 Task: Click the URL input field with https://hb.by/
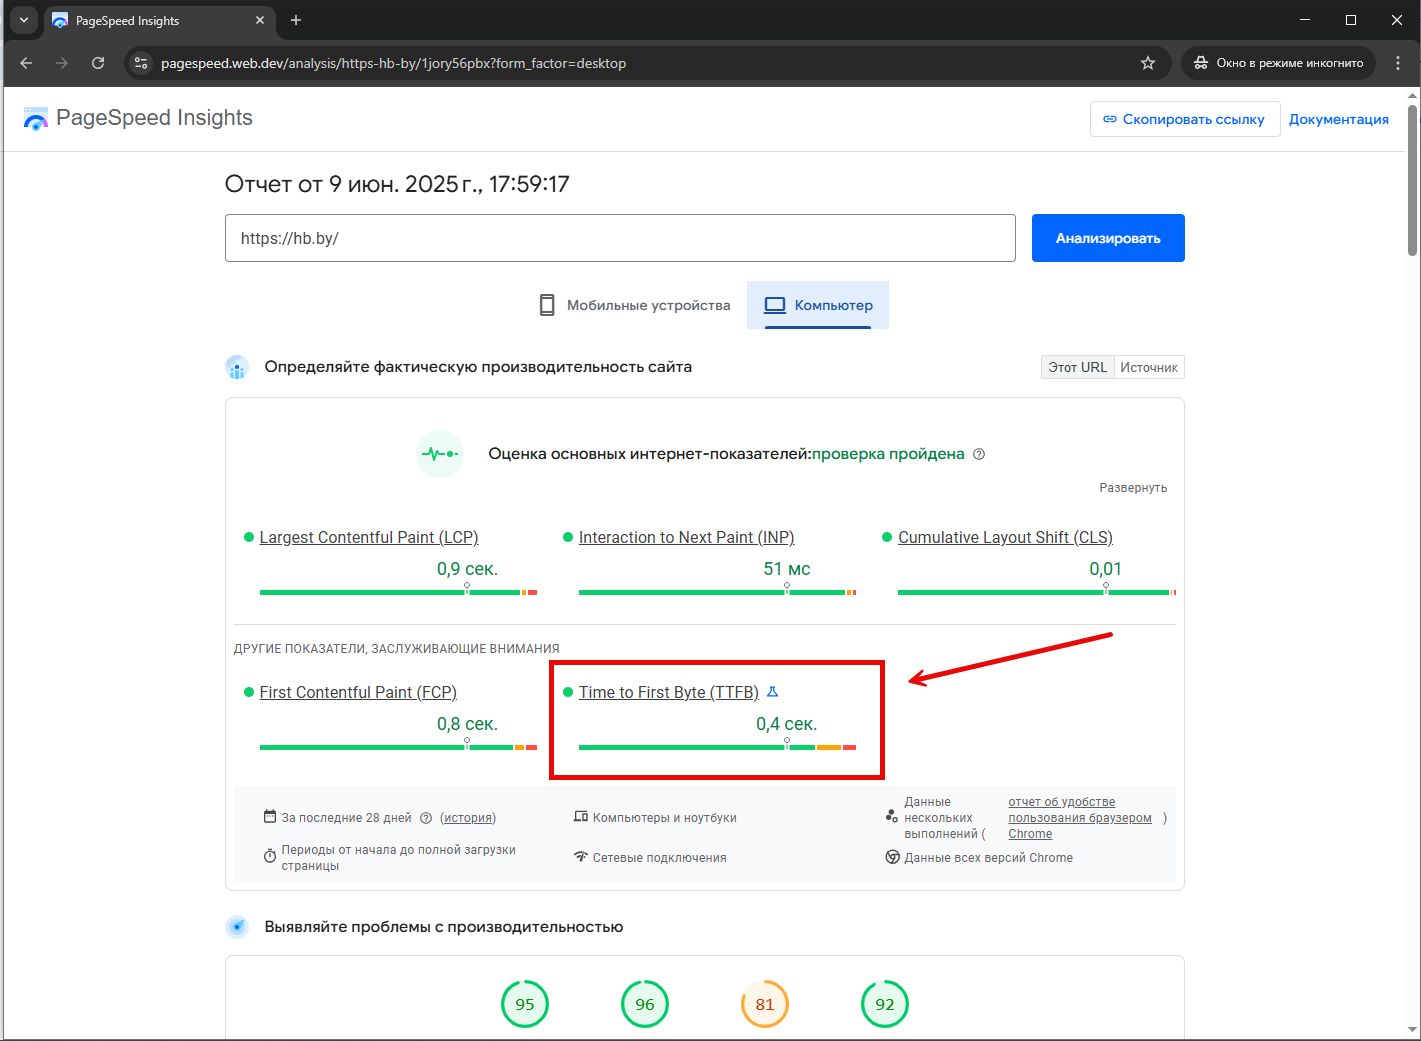coord(620,238)
